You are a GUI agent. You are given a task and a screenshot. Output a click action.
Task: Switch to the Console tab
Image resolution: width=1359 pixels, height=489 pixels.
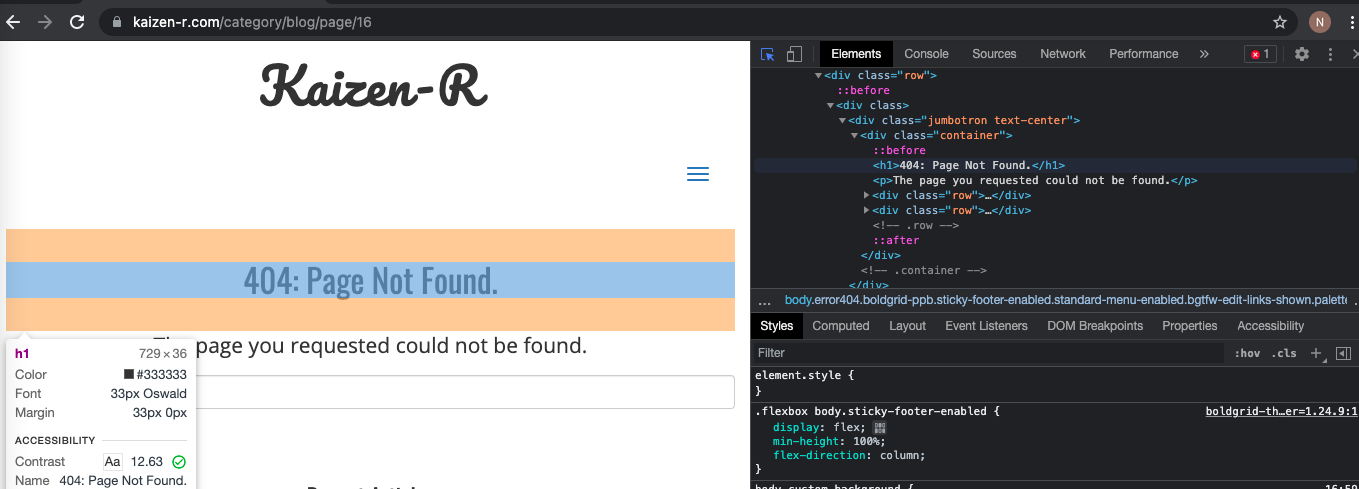(926, 54)
